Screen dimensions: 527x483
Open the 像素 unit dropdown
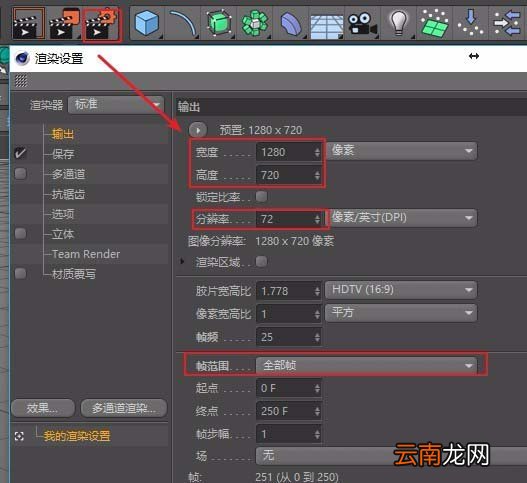point(401,151)
